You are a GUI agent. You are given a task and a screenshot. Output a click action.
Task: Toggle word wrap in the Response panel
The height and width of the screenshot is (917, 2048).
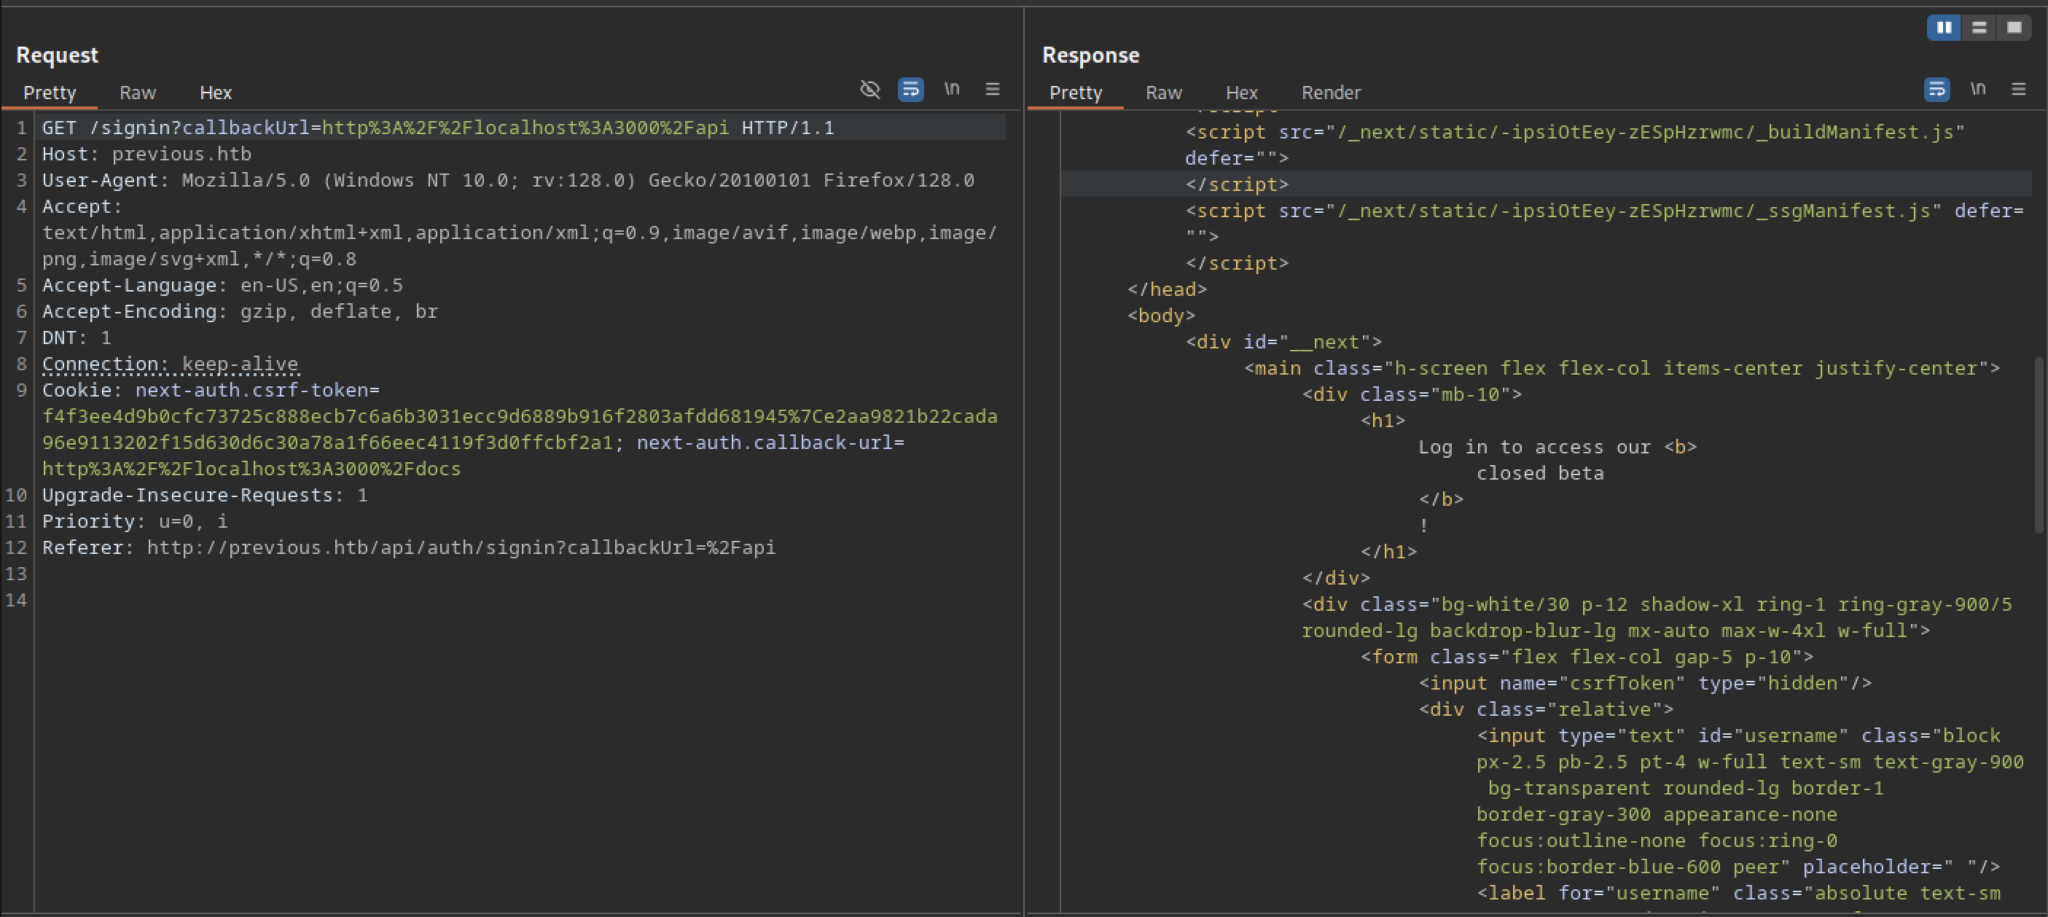tap(1937, 90)
